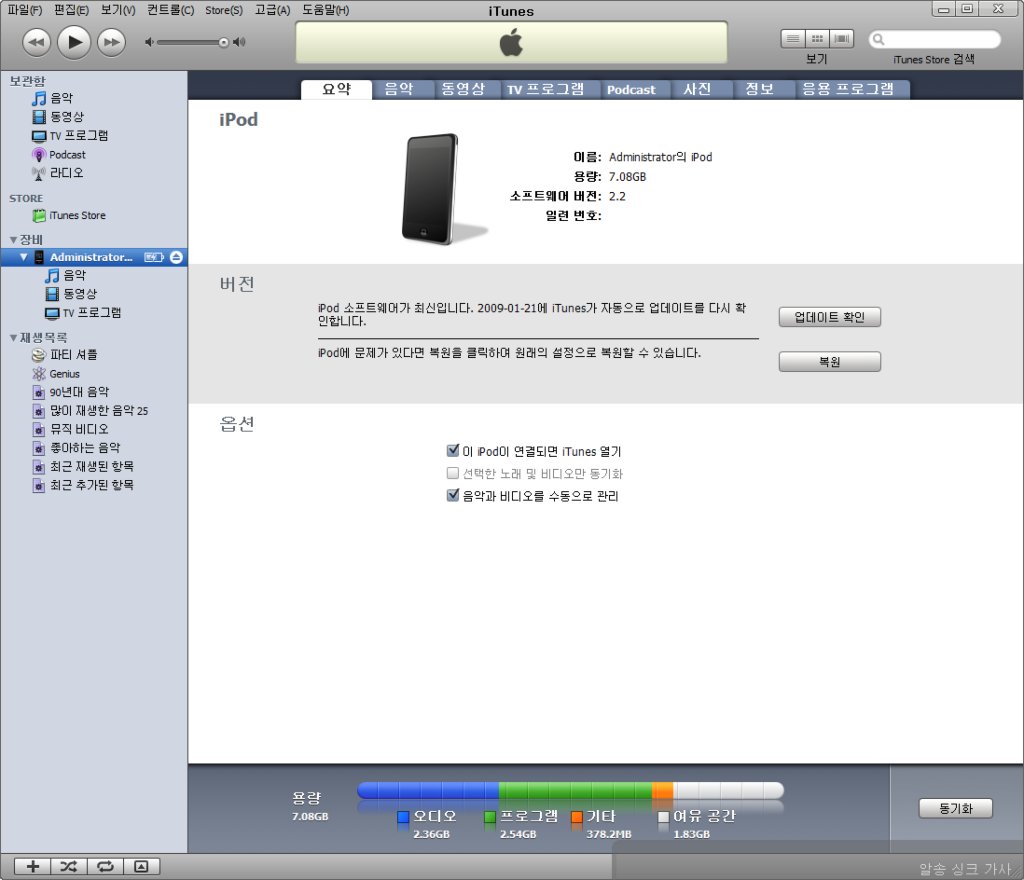The width and height of the screenshot is (1024, 880).
Task: Toggle 음악과 비디오를 수동으로 관리 checkbox
Action: point(453,495)
